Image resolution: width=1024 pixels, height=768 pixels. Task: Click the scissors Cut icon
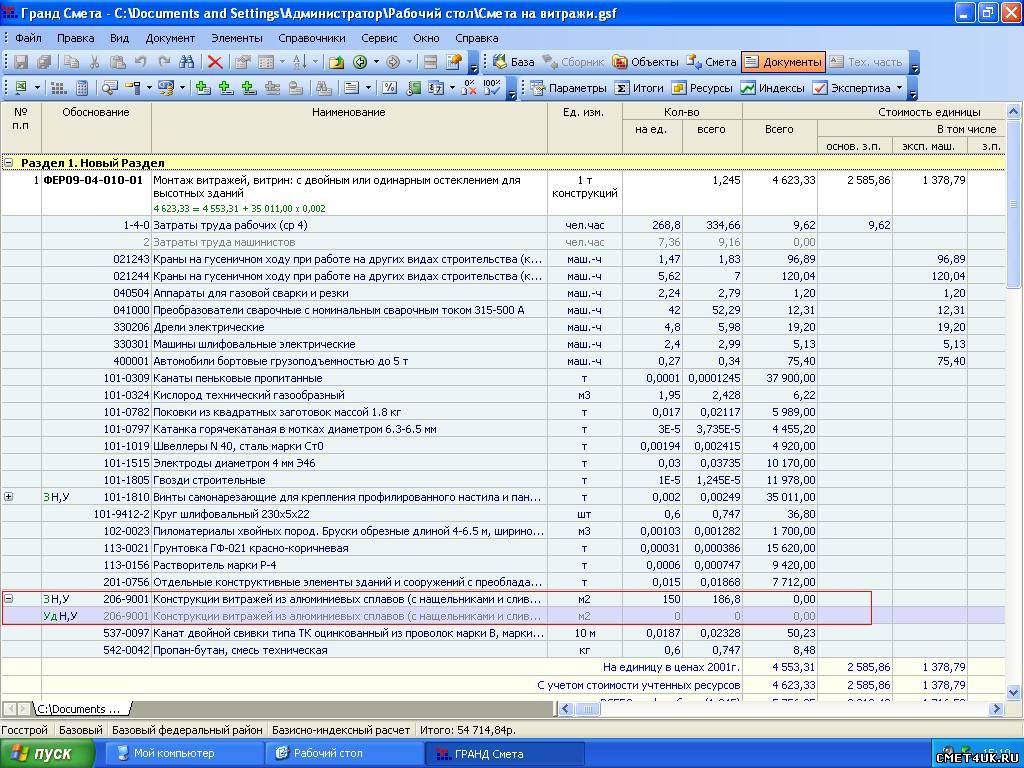pos(94,62)
